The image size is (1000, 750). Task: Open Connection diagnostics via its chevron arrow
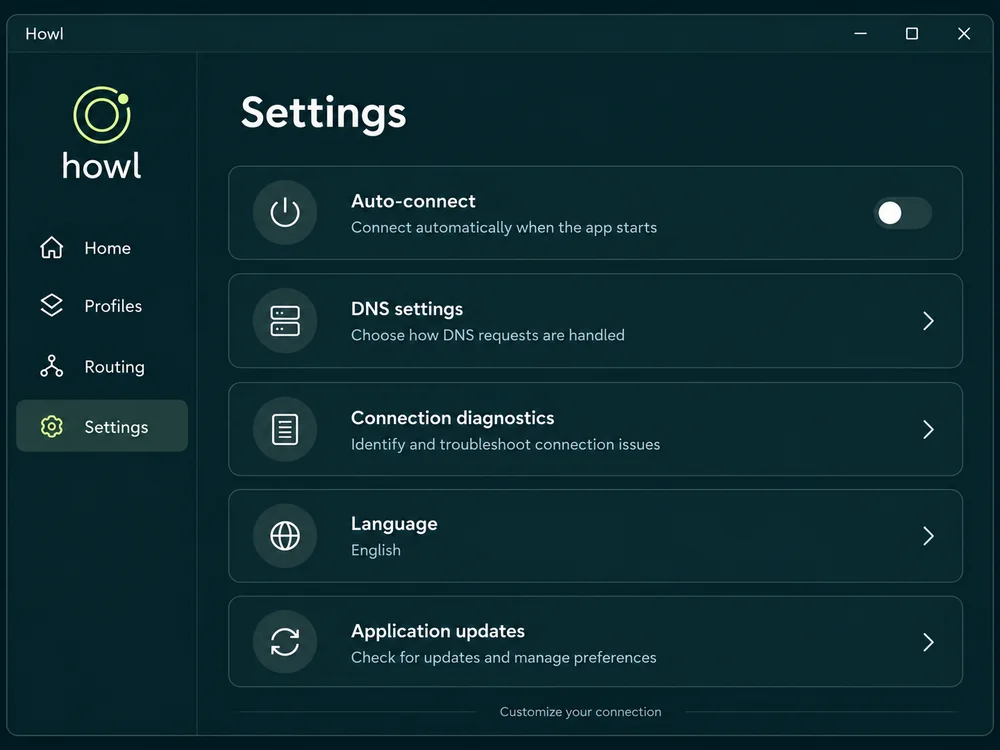coord(929,429)
